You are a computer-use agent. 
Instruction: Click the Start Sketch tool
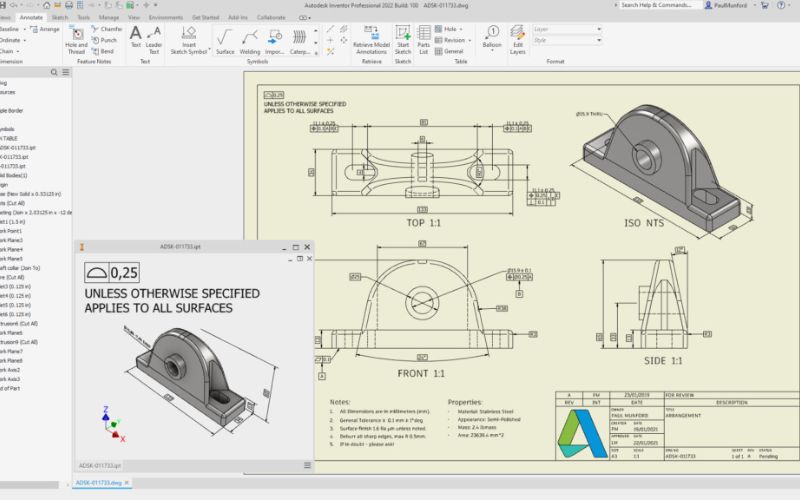[403, 40]
